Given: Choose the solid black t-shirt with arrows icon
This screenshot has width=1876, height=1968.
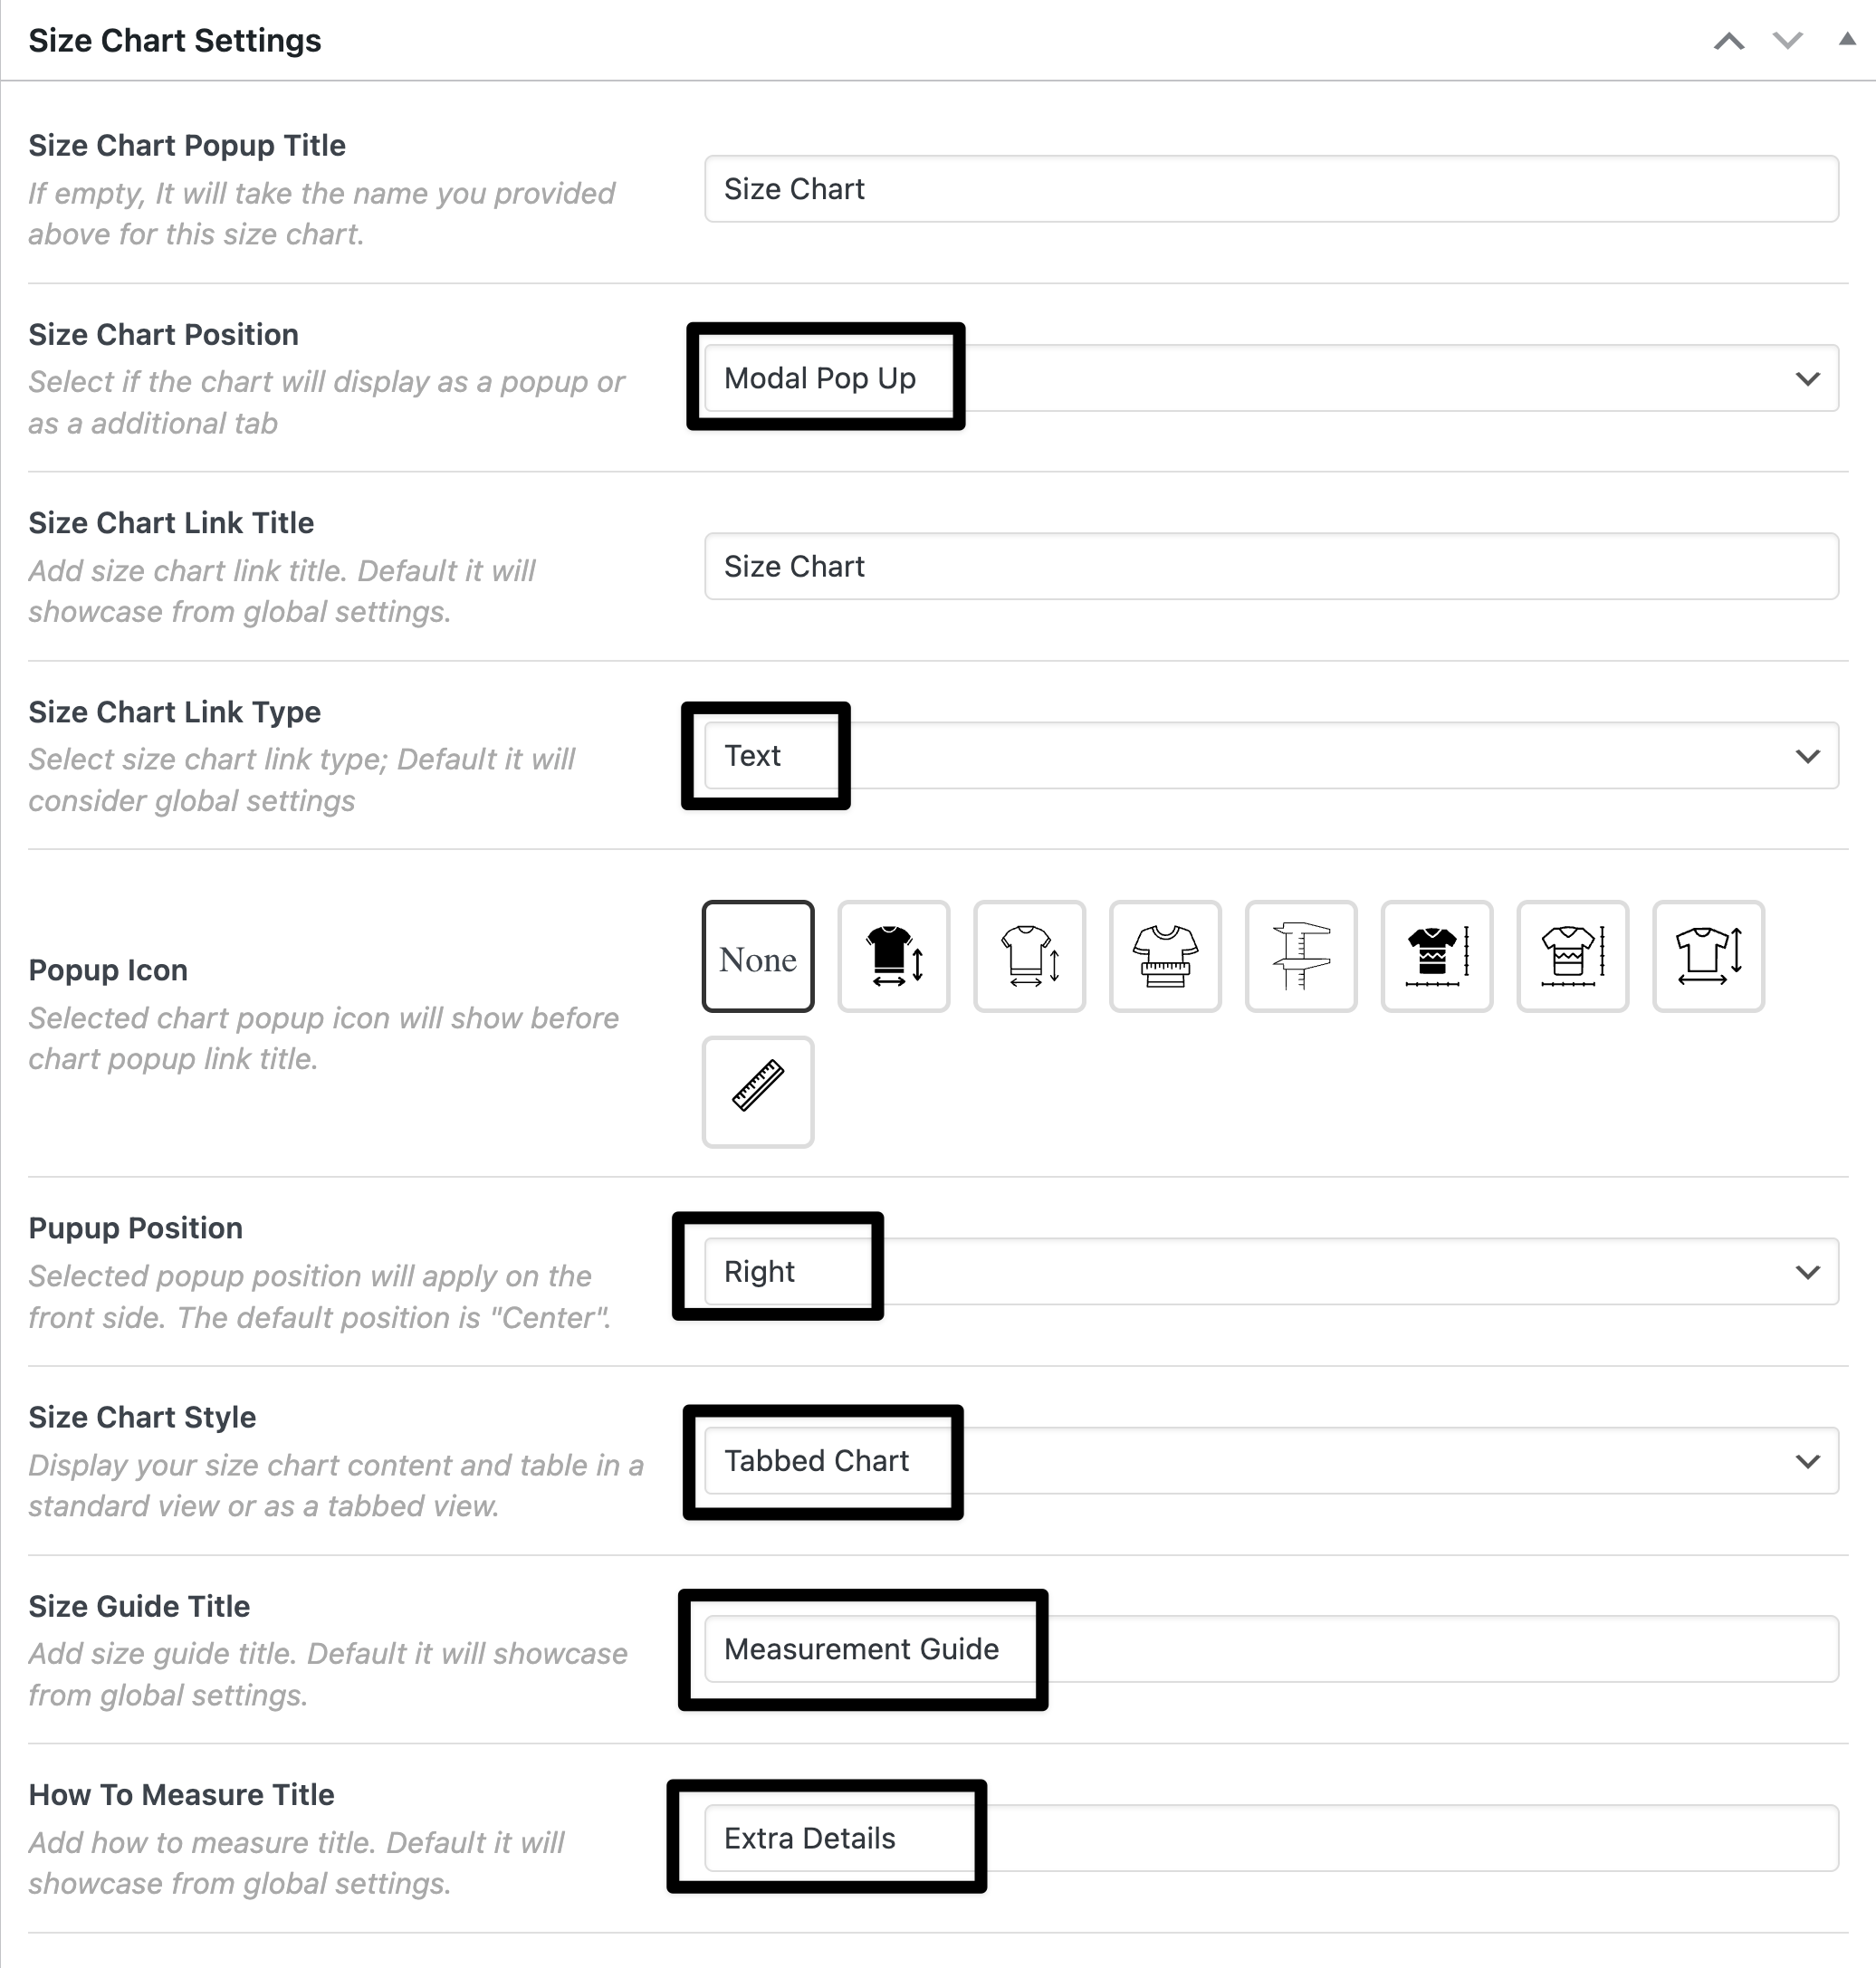Looking at the screenshot, I should tap(894, 957).
